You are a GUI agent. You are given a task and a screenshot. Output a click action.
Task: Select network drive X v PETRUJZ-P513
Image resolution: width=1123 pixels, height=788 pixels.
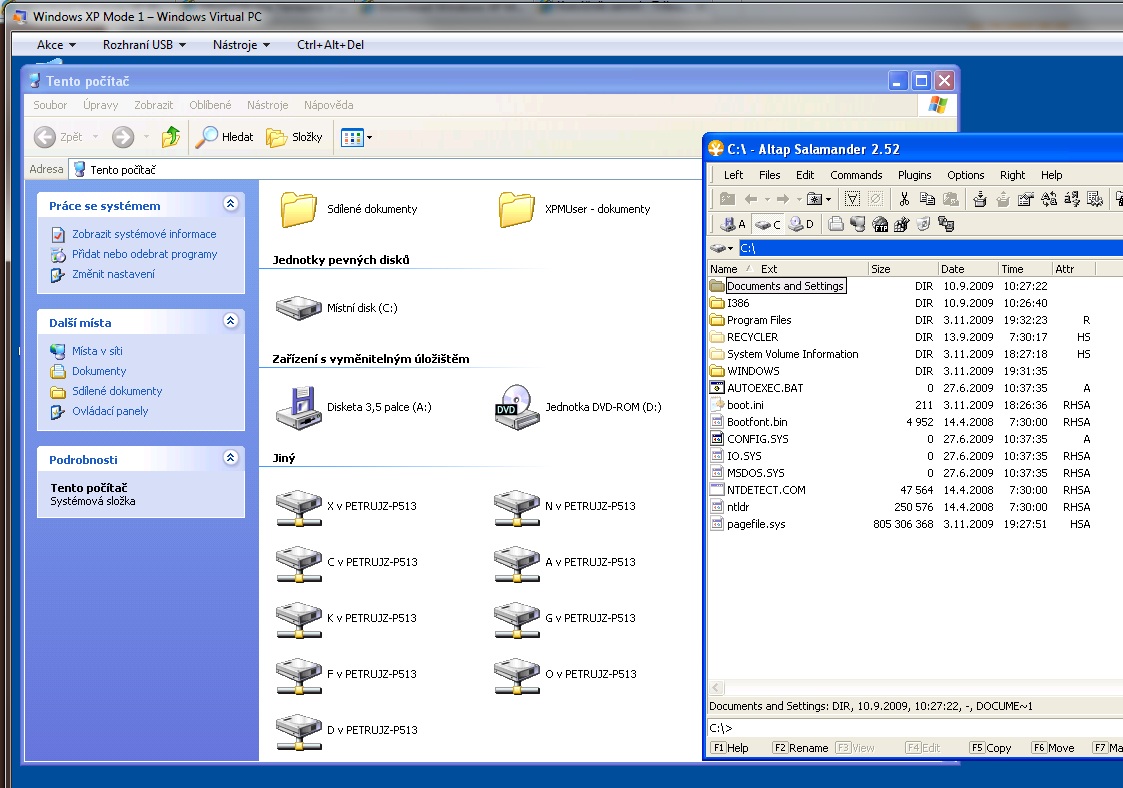coord(347,506)
